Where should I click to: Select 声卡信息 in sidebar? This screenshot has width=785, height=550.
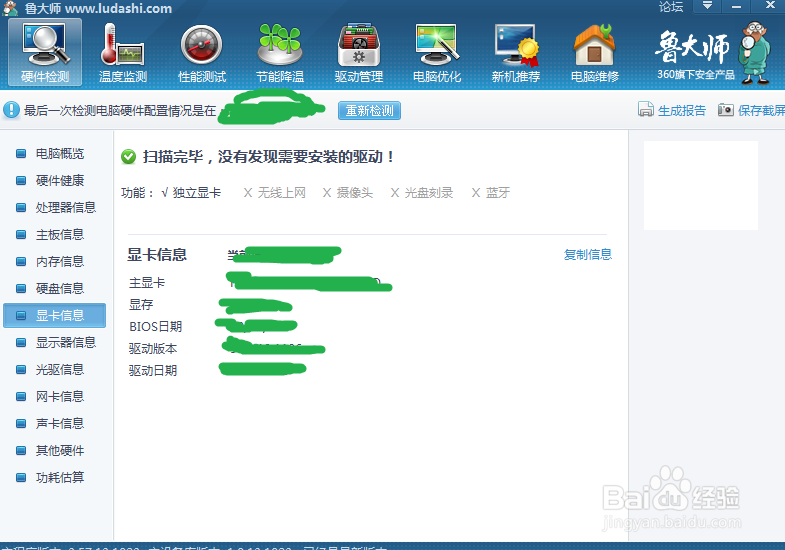[60, 424]
